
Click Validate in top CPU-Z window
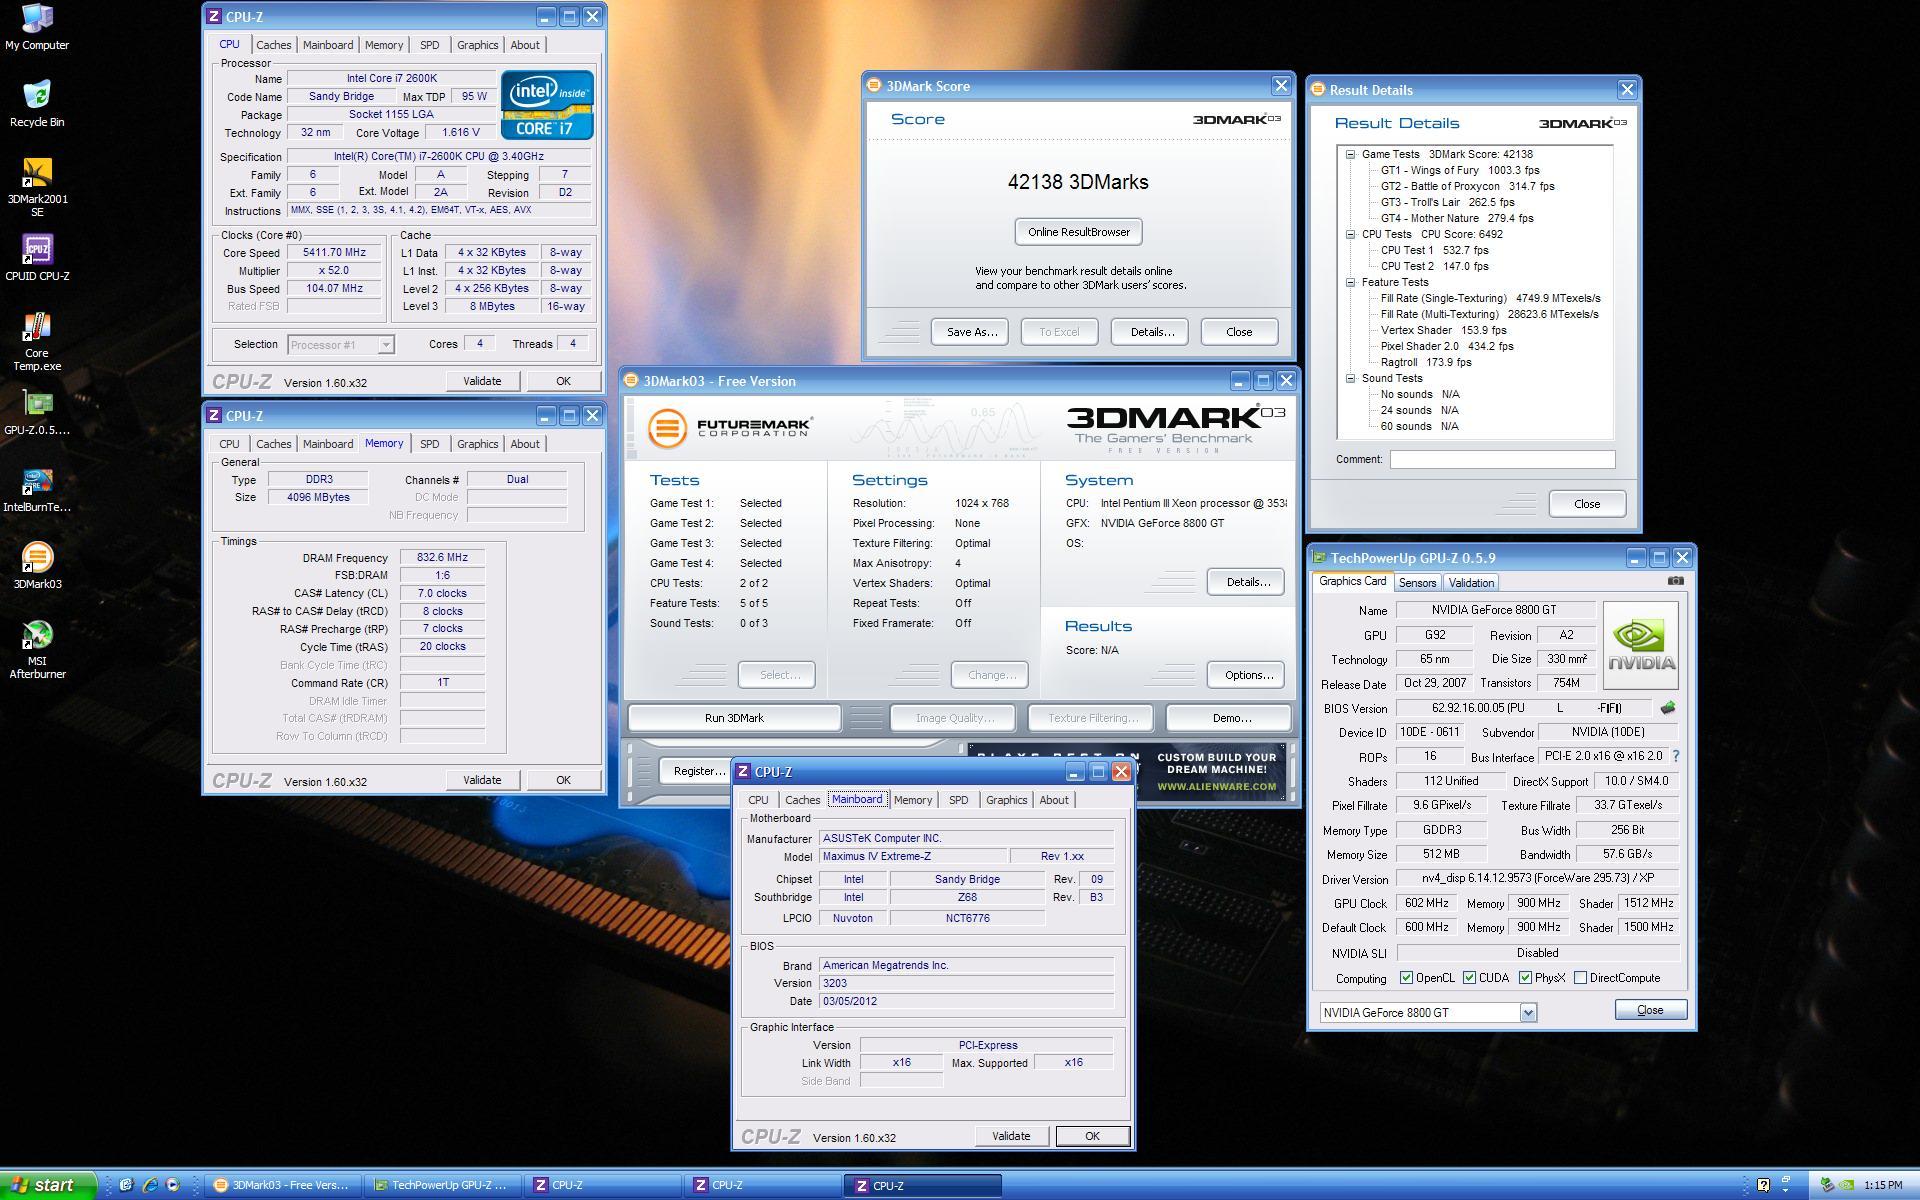(482, 381)
